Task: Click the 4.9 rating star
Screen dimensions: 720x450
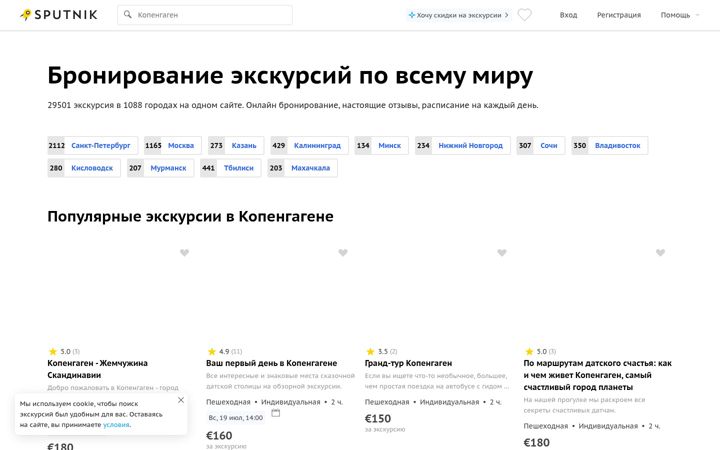Action: pos(211,351)
